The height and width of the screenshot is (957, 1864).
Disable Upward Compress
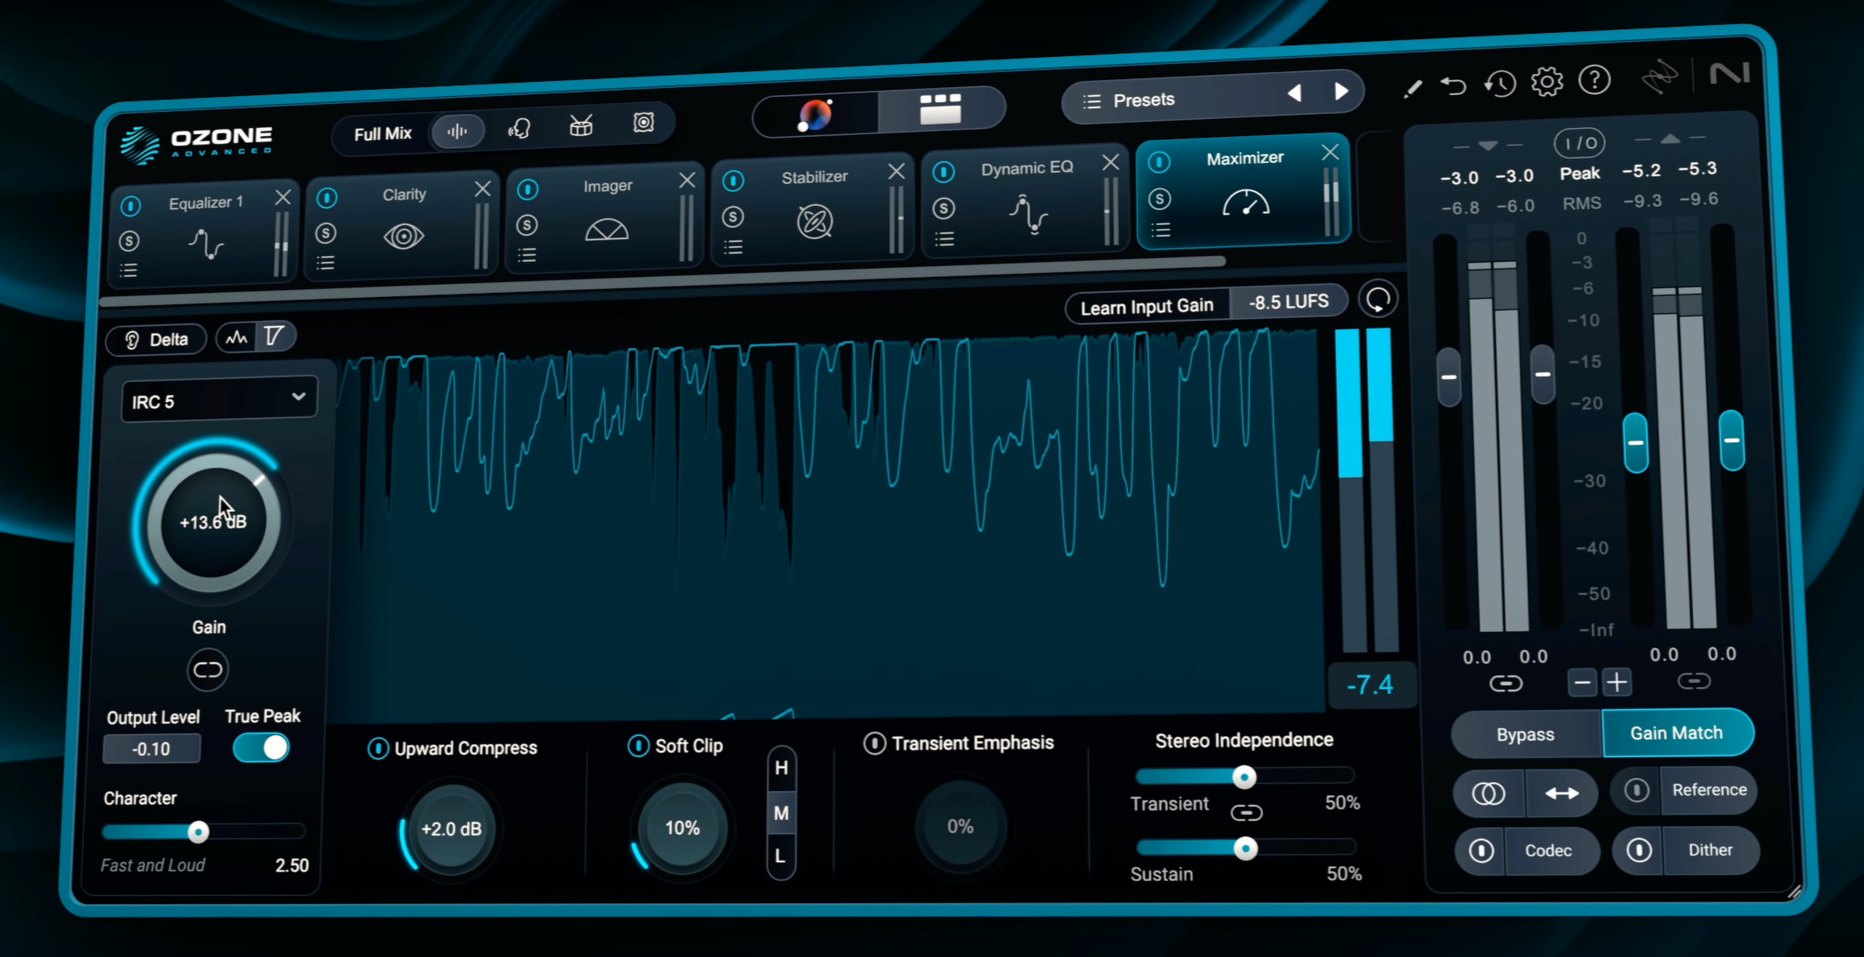[378, 748]
